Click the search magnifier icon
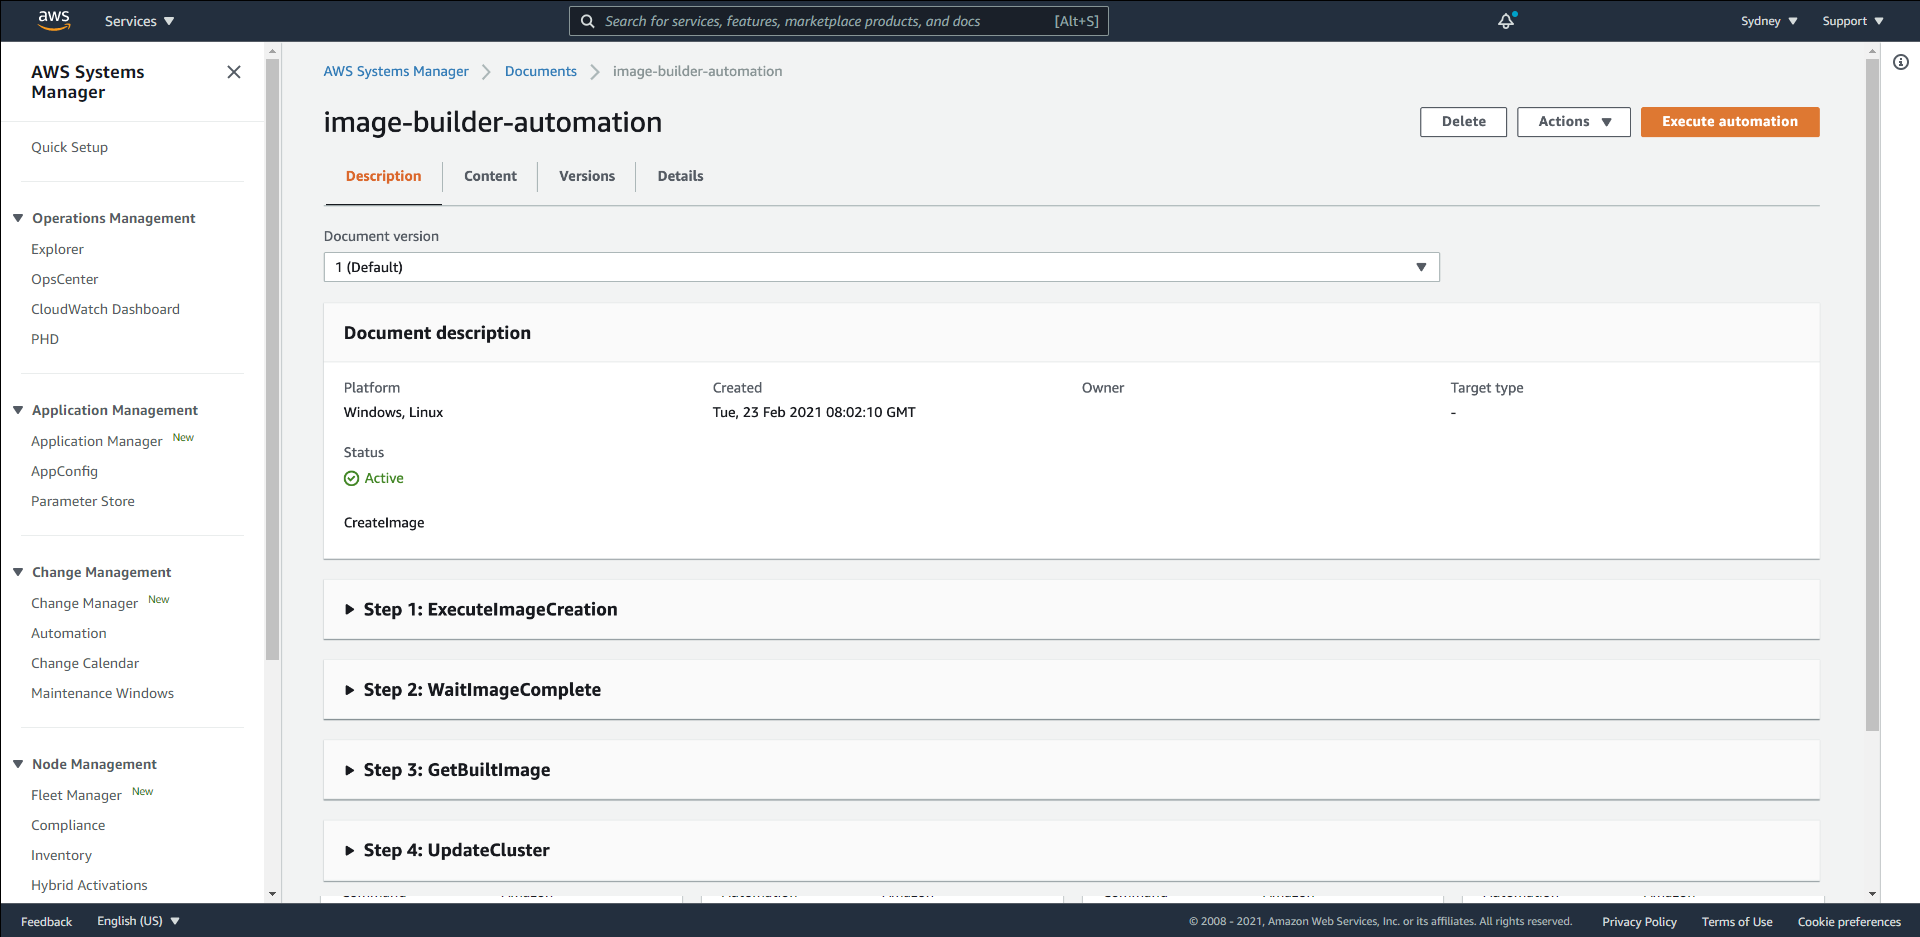 point(588,21)
